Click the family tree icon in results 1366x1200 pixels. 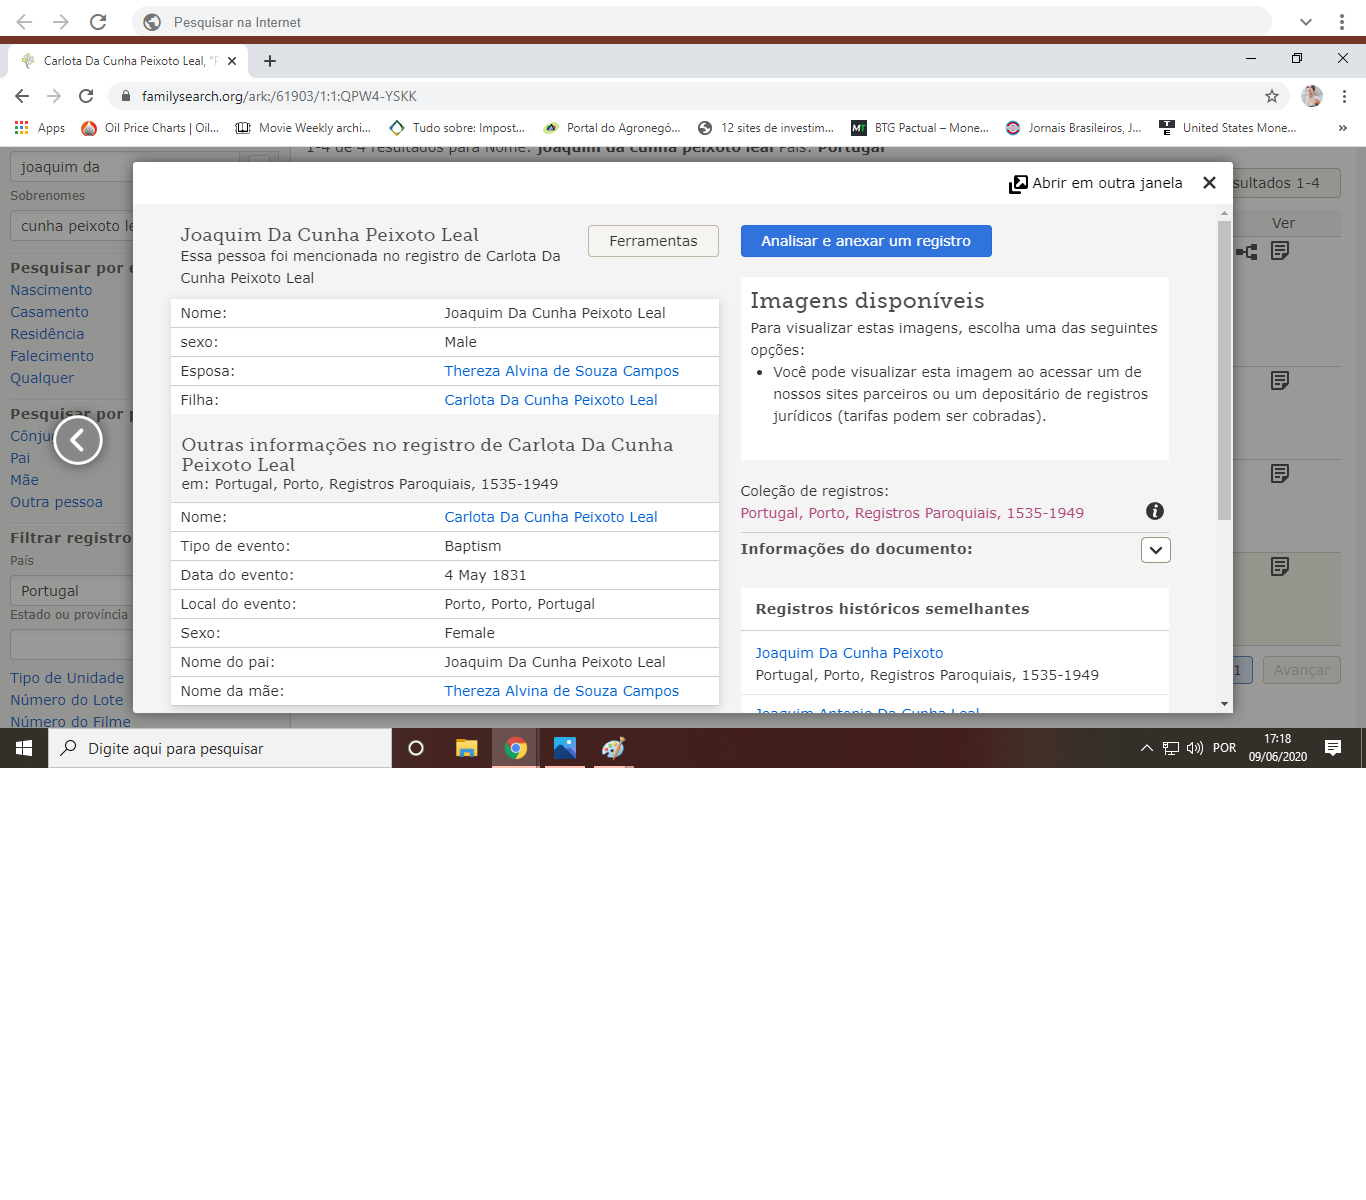(1247, 252)
